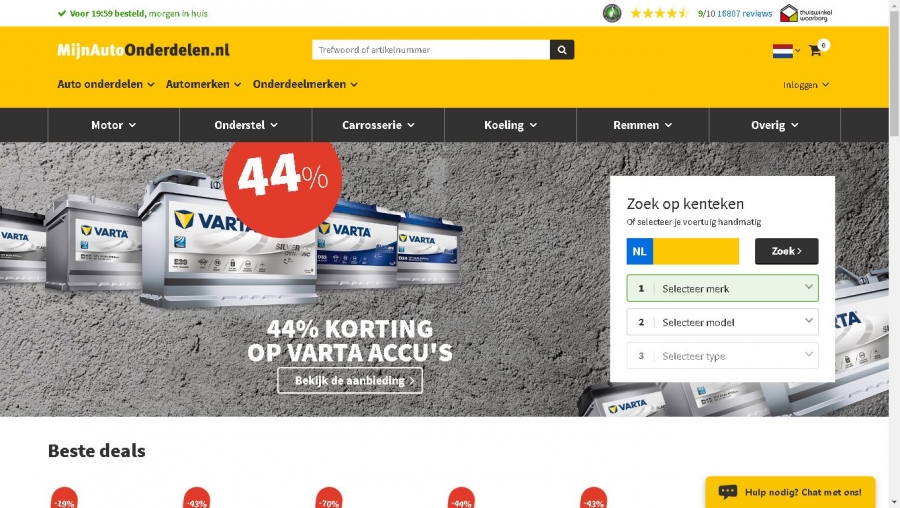Expand the Selecteer model dropdown
The height and width of the screenshot is (508, 900).
click(722, 322)
